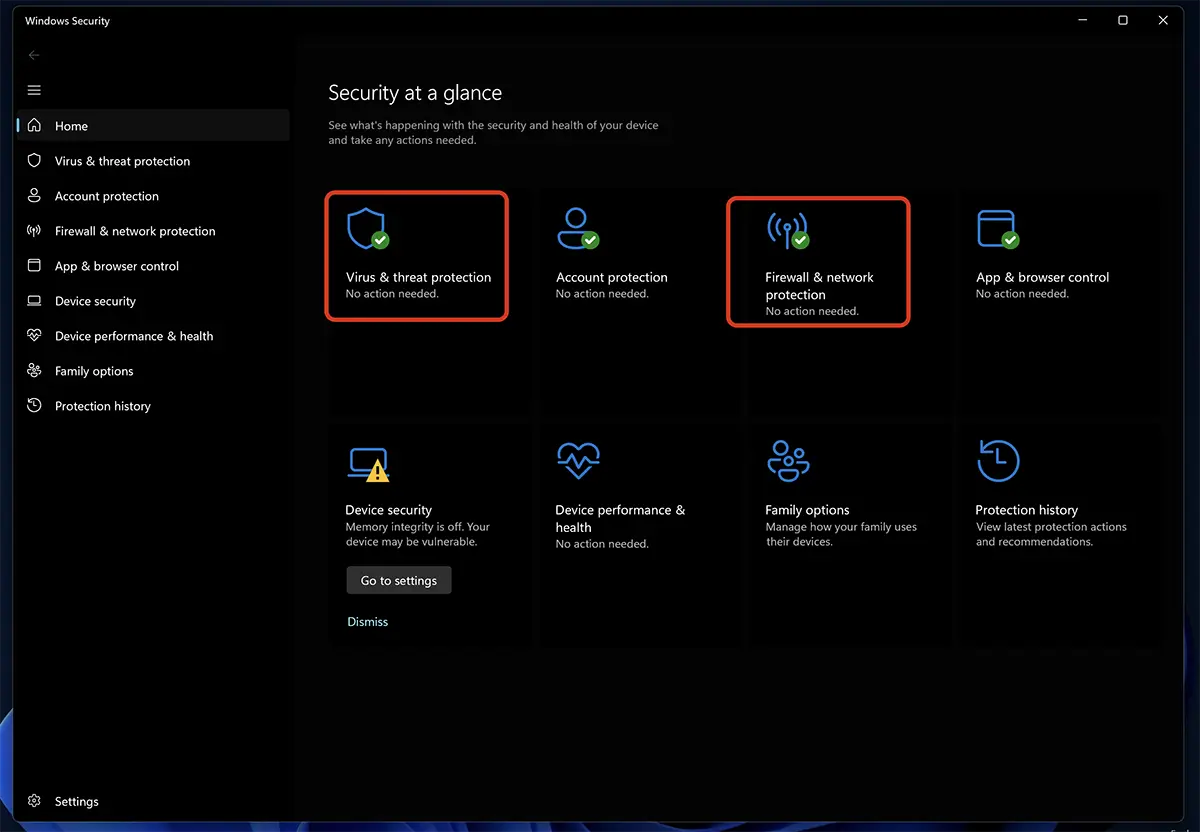Open the Protection history clock card icon
Viewport: 1200px width, 832px height.
[x=998, y=461]
